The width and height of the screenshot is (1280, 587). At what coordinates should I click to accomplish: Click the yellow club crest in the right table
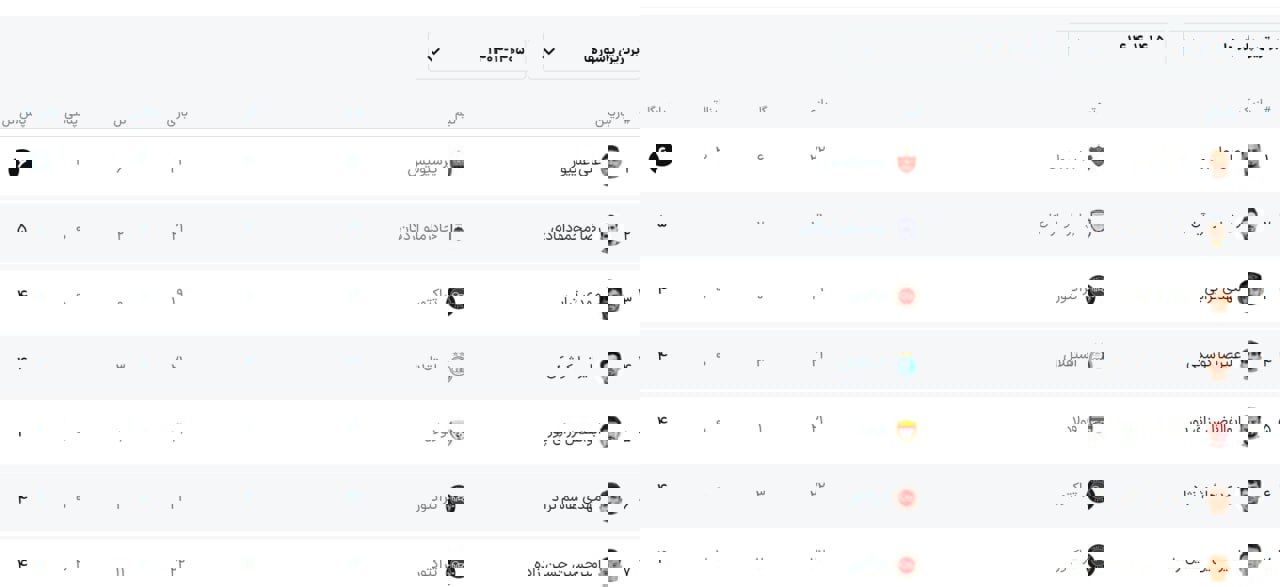point(906,431)
